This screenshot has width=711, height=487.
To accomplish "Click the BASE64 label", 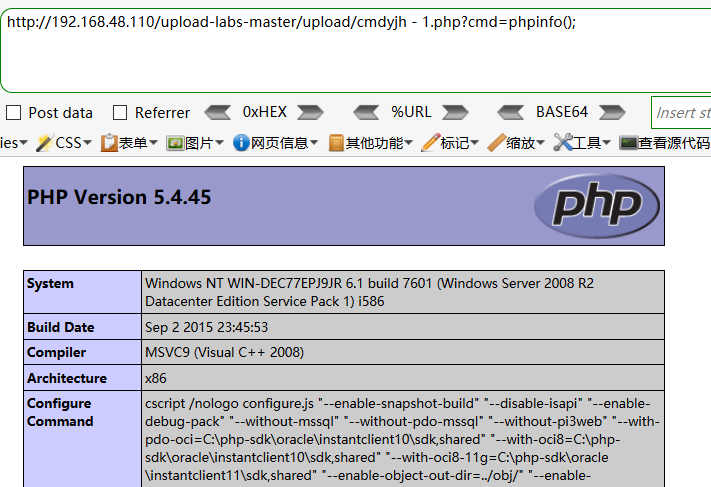I will (x=562, y=112).
